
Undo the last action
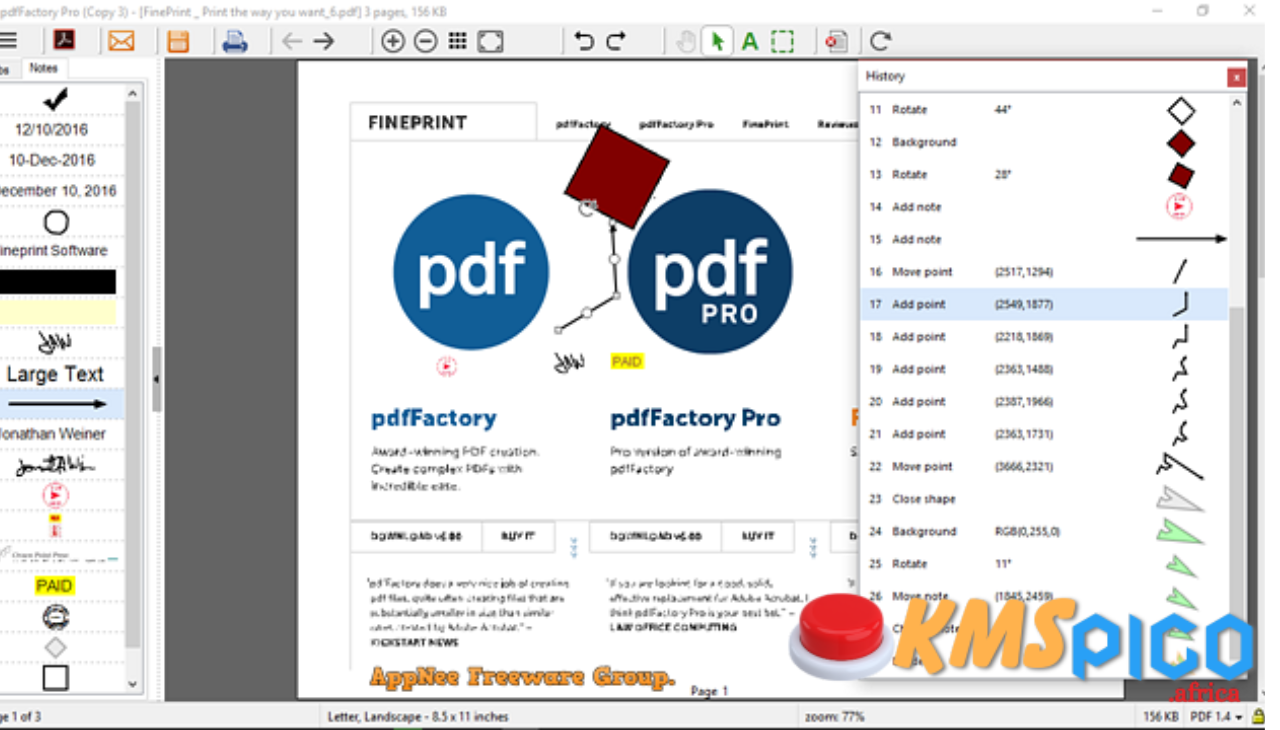pyautogui.click(x=584, y=41)
